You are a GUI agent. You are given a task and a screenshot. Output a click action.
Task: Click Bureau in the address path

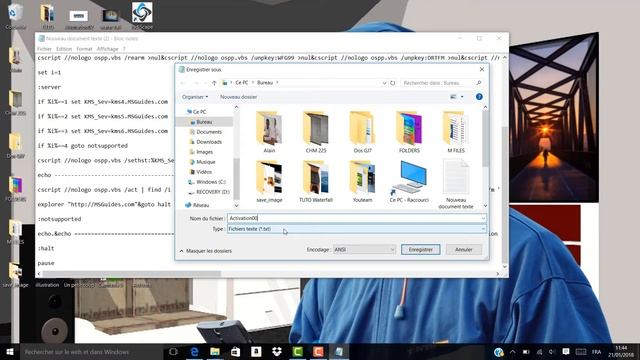click(x=264, y=83)
